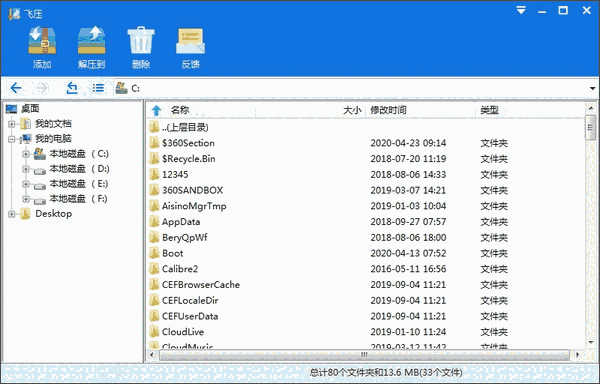Click the horizontal scrollbar thumb of the file list
600x384 pixels.
pyautogui.click(x=364, y=355)
